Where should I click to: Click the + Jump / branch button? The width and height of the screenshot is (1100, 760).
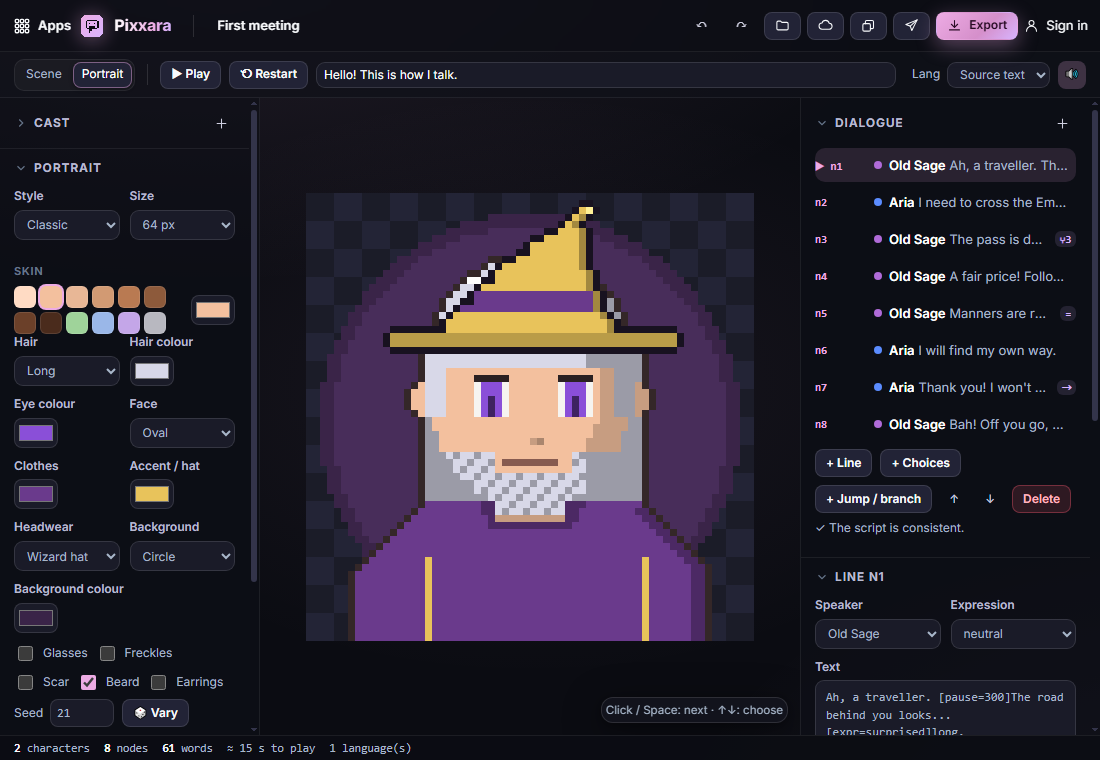(x=873, y=499)
